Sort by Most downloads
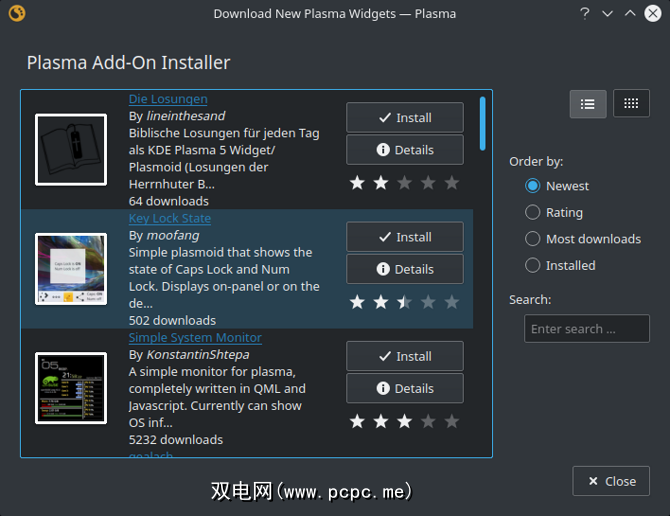 (x=533, y=239)
